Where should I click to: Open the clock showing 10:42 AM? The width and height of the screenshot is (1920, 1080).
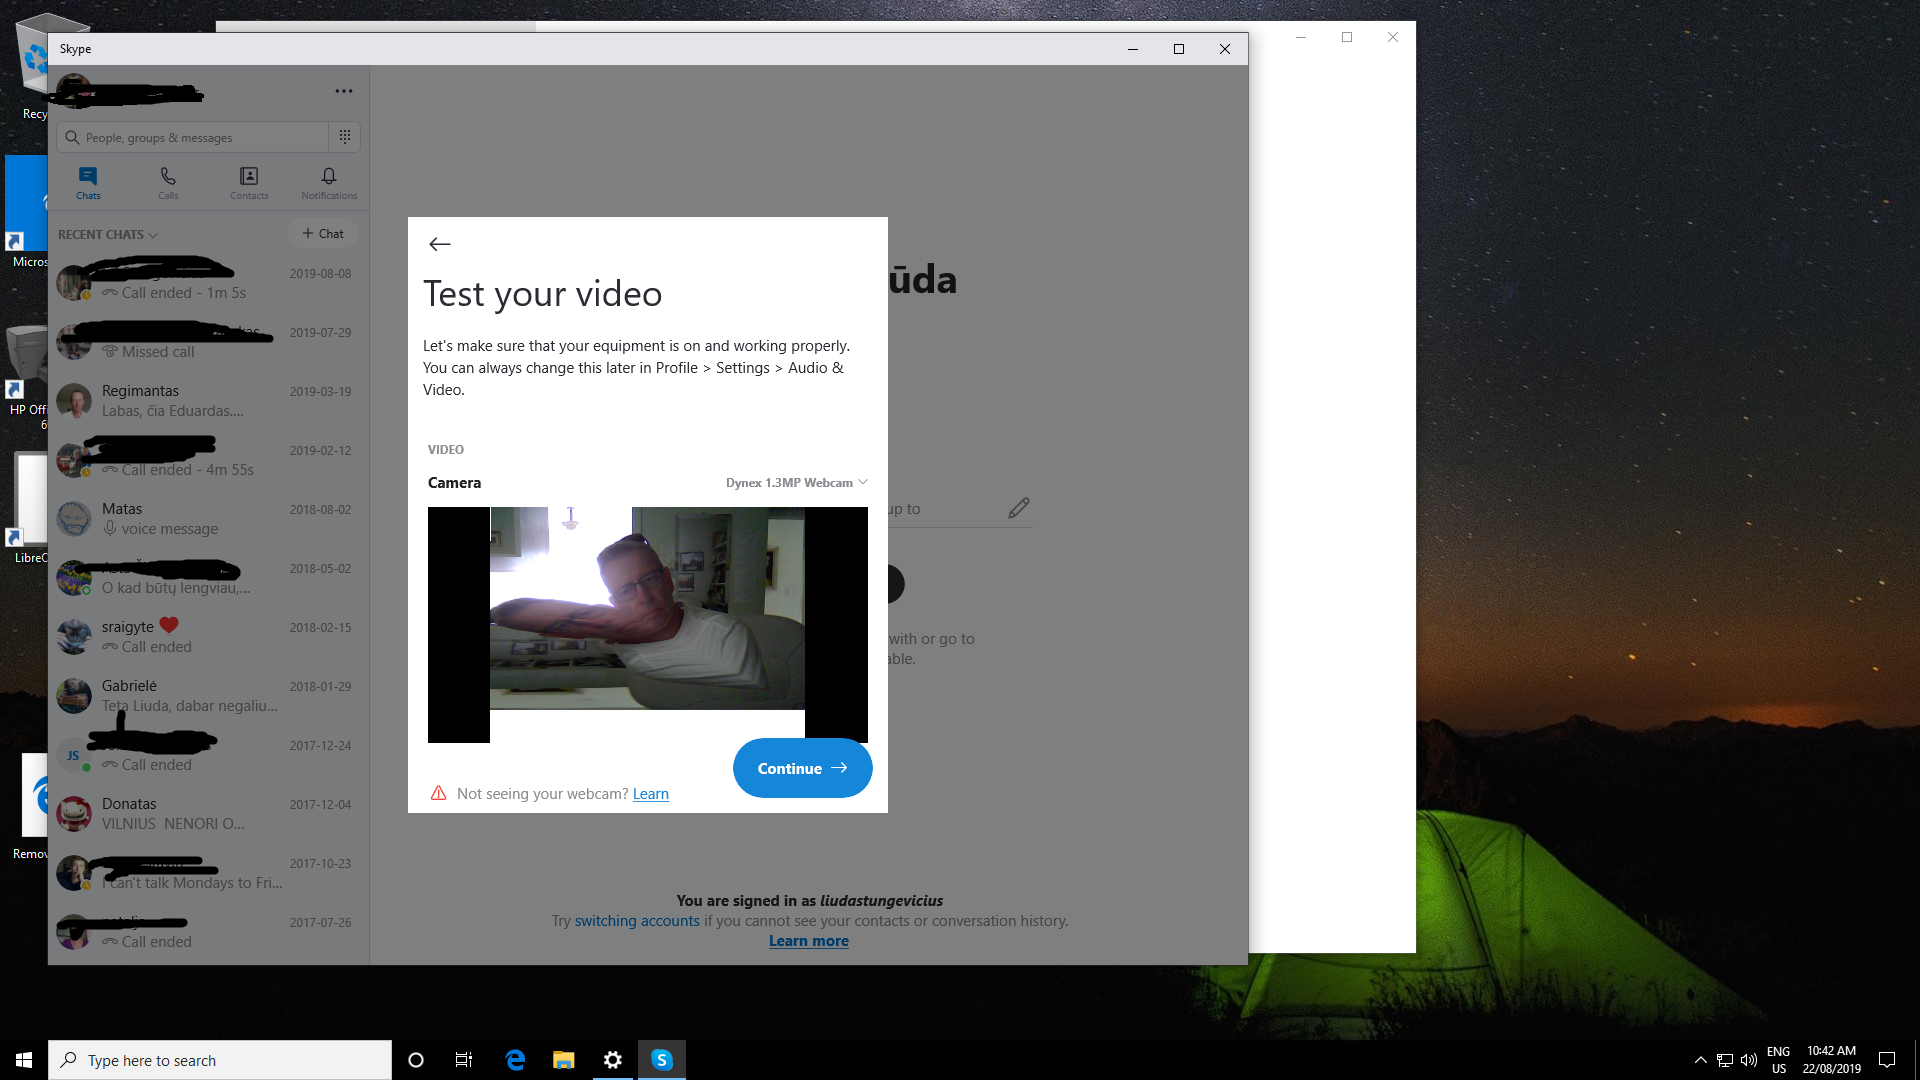click(x=1831, y=1060)
